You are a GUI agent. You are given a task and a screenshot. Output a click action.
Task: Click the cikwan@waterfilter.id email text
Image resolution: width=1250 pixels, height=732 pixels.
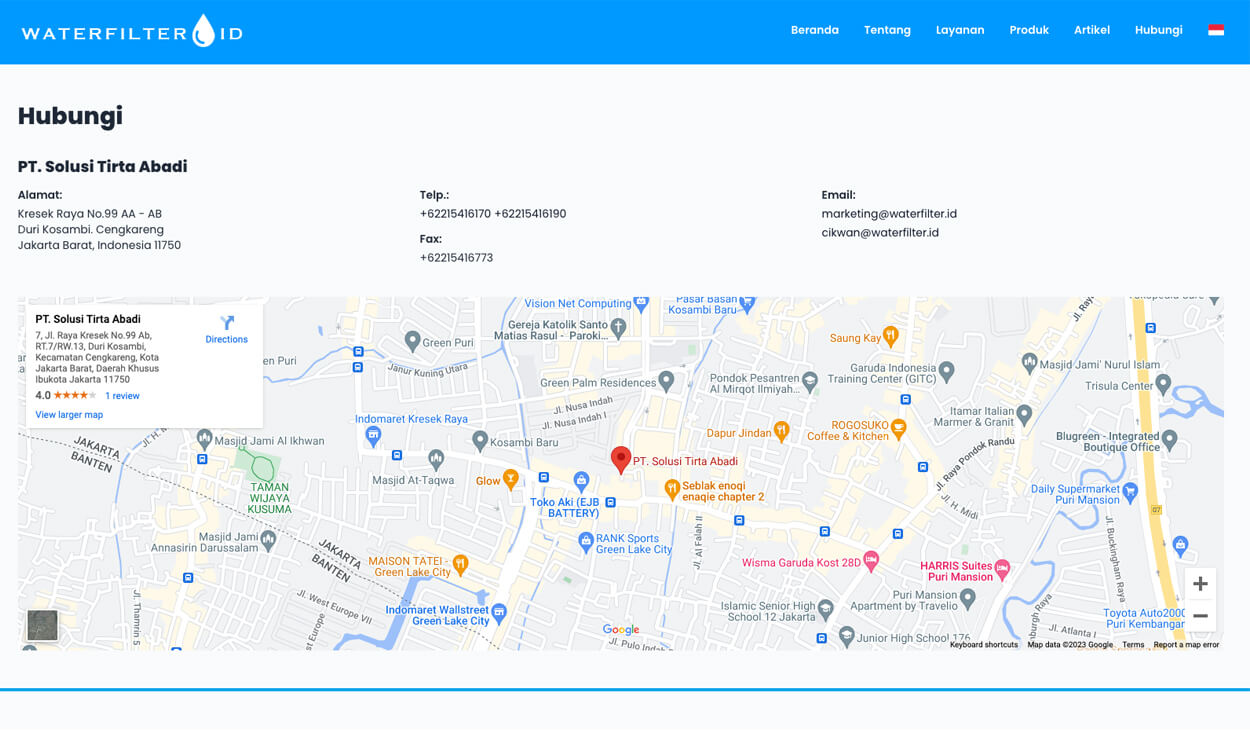(x=880, y=233)
